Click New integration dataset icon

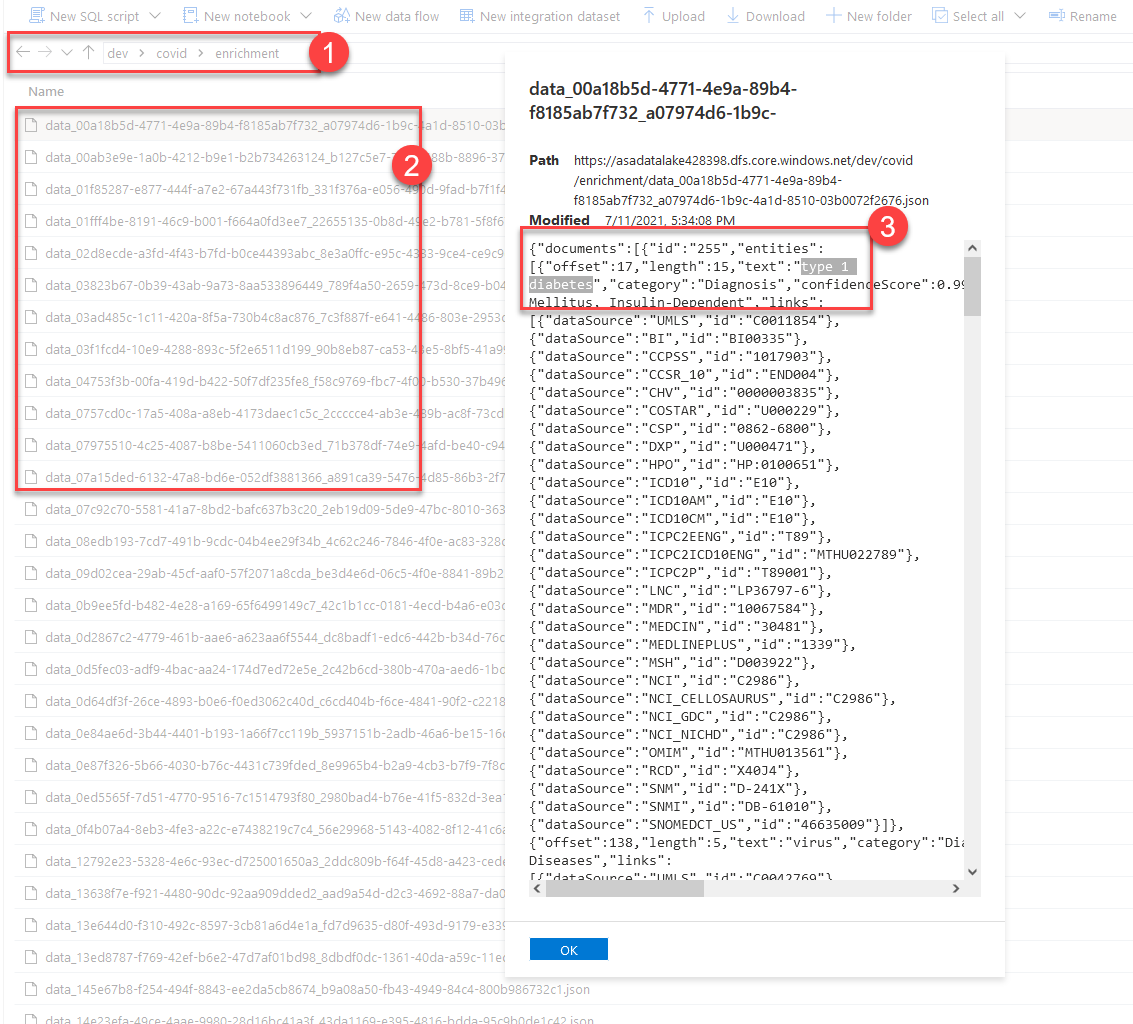tap(466, 16)
